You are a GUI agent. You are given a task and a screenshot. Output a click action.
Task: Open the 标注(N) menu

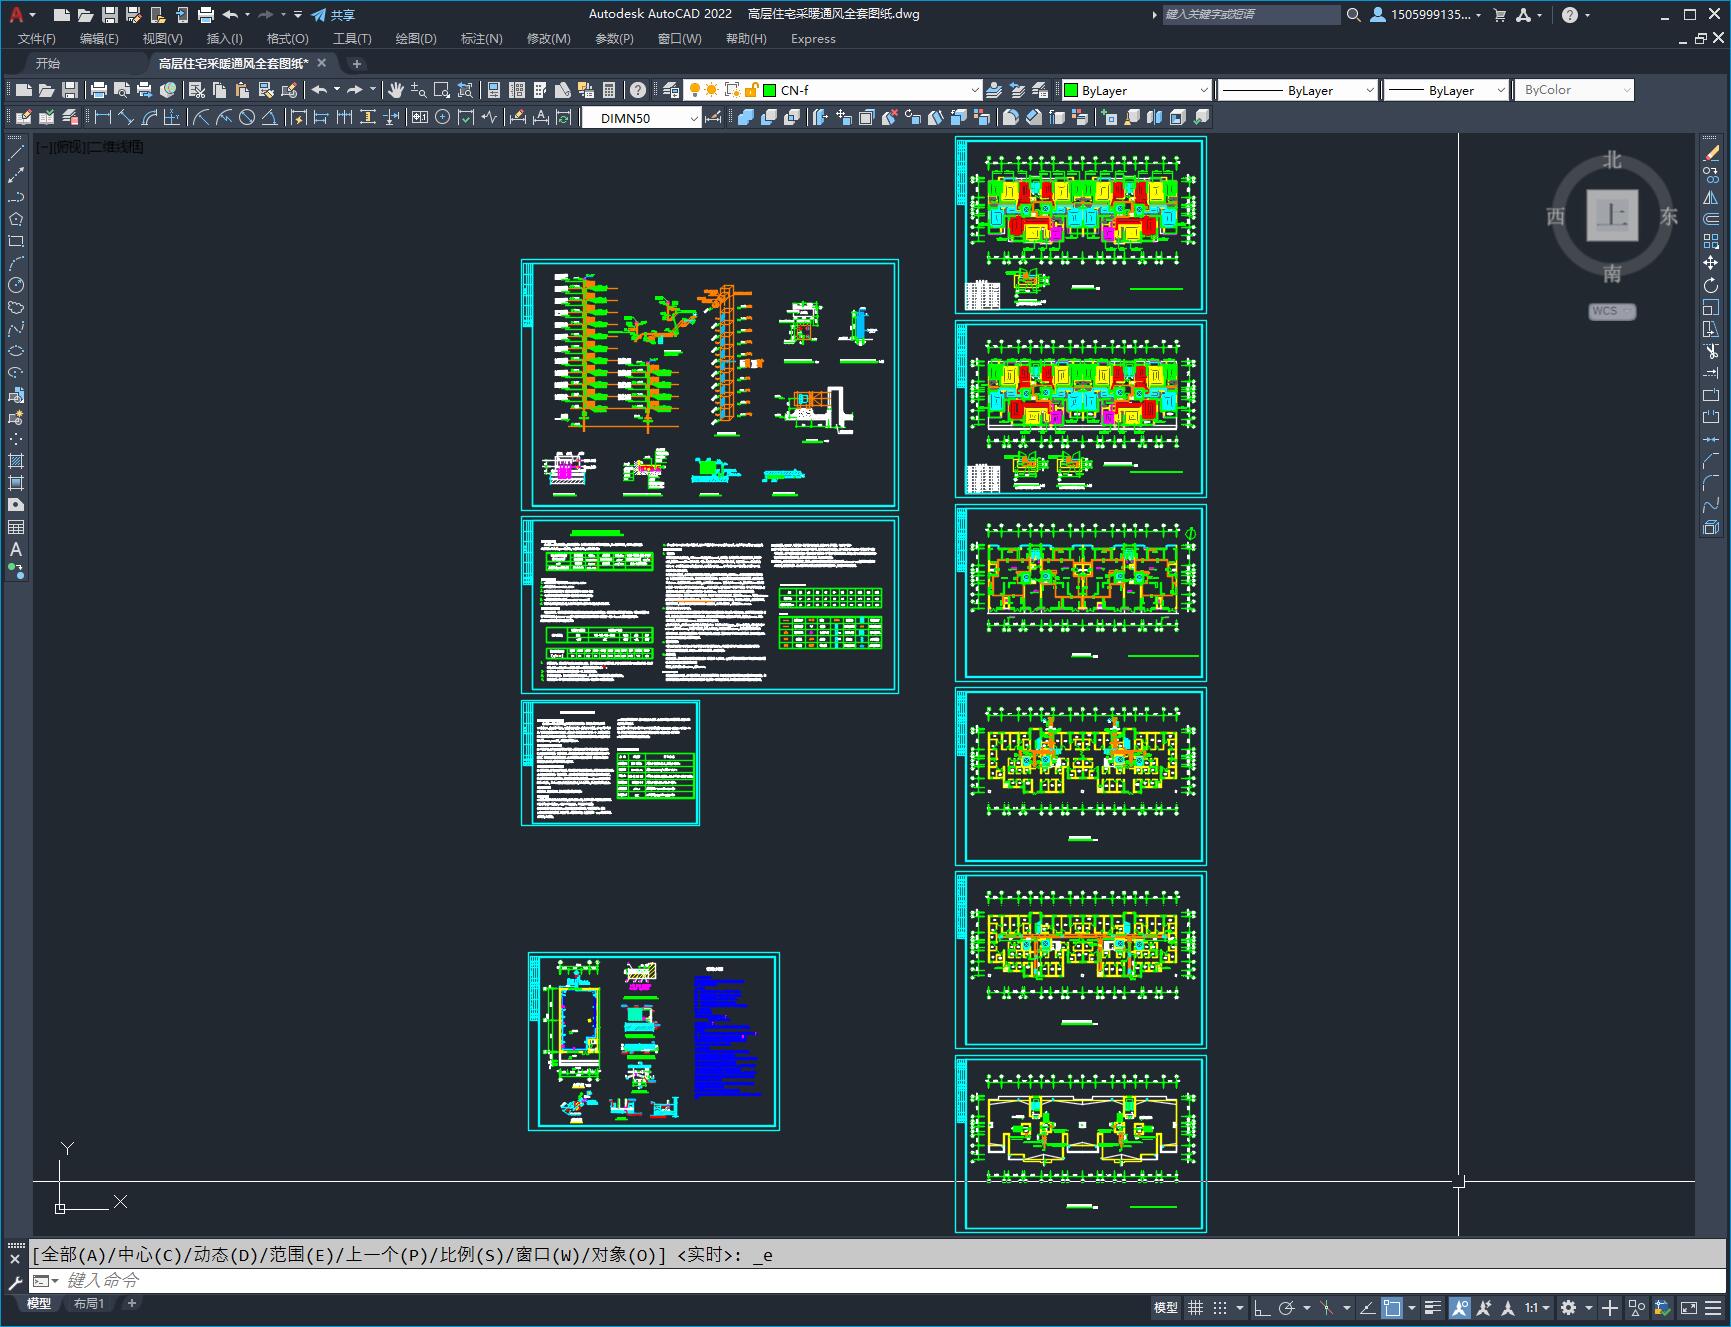(x=481, y=39)
